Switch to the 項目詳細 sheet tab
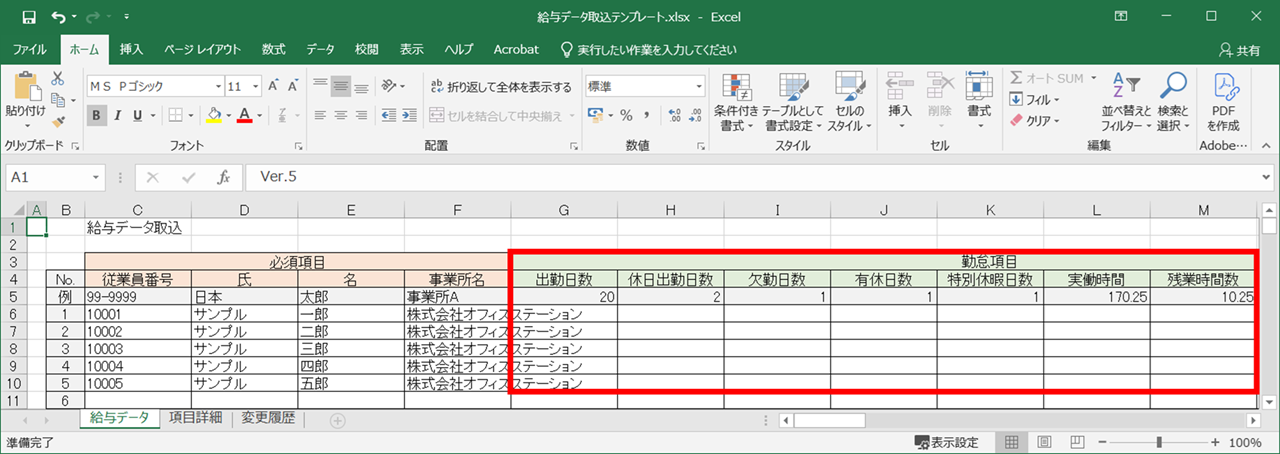This screenshot has width=1280, height=454. (x=196, y=419)
